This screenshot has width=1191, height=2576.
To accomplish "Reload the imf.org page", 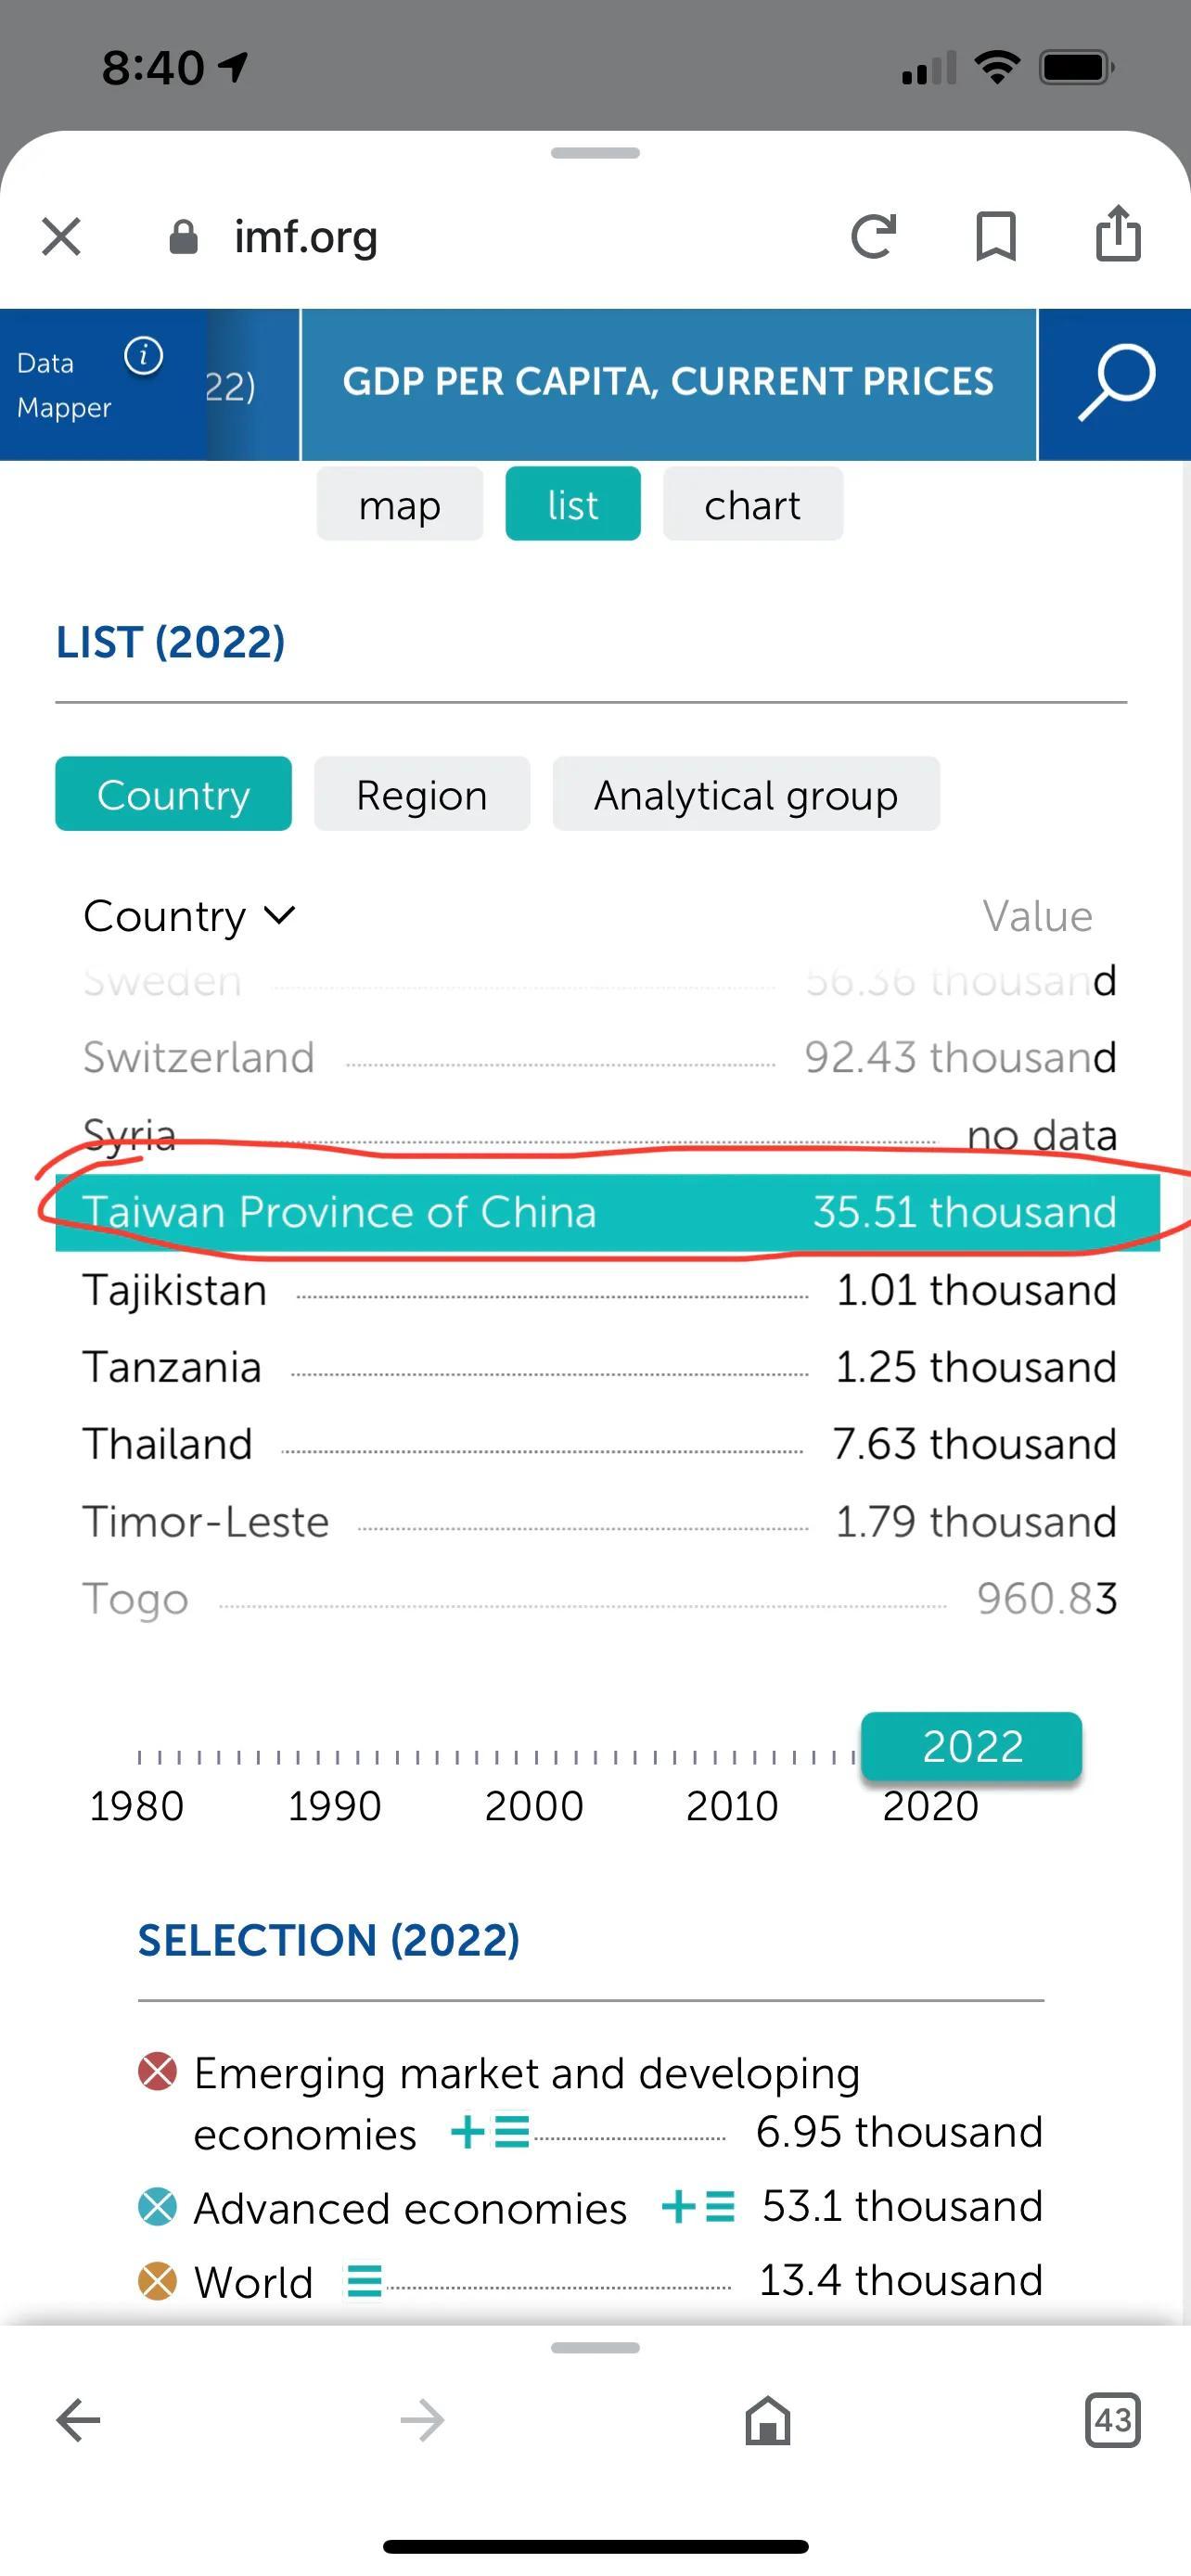I will click(873, 237).
